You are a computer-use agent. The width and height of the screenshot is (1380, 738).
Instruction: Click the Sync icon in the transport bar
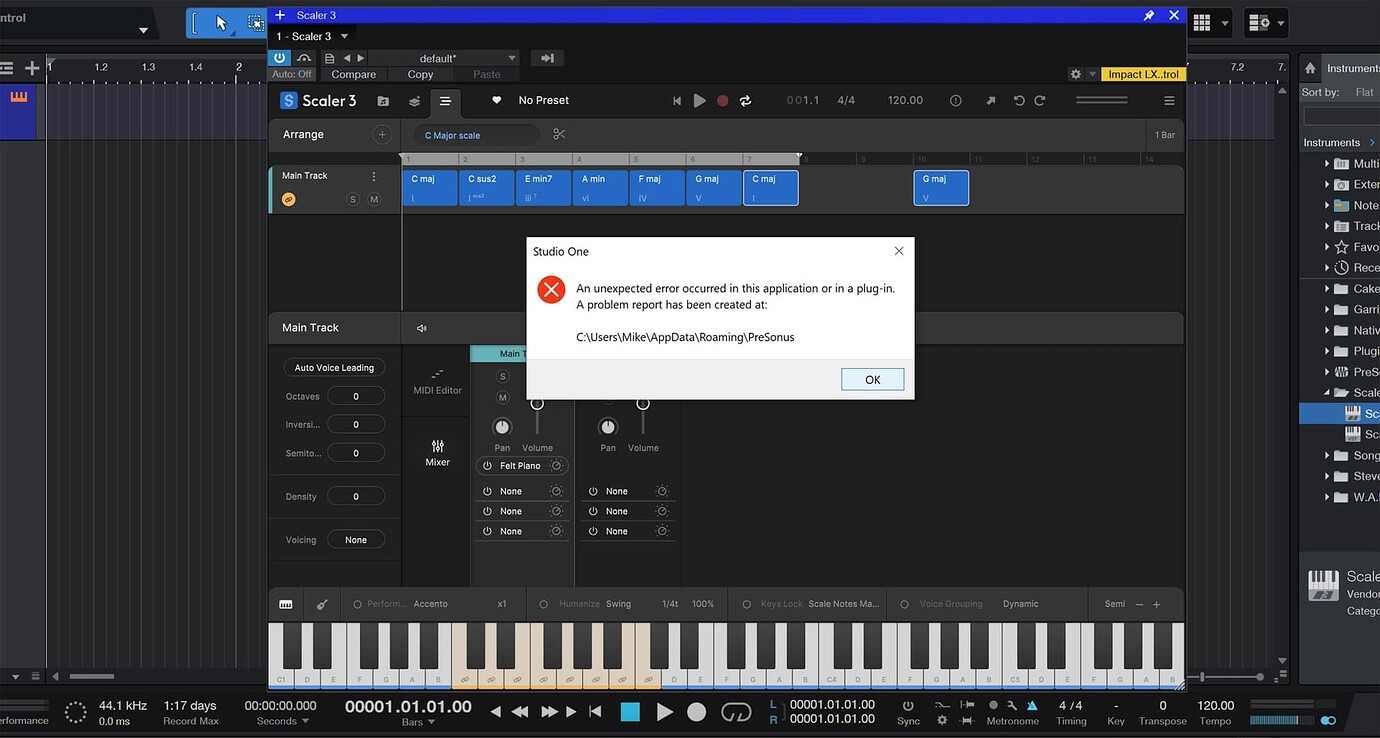(907, 706)
